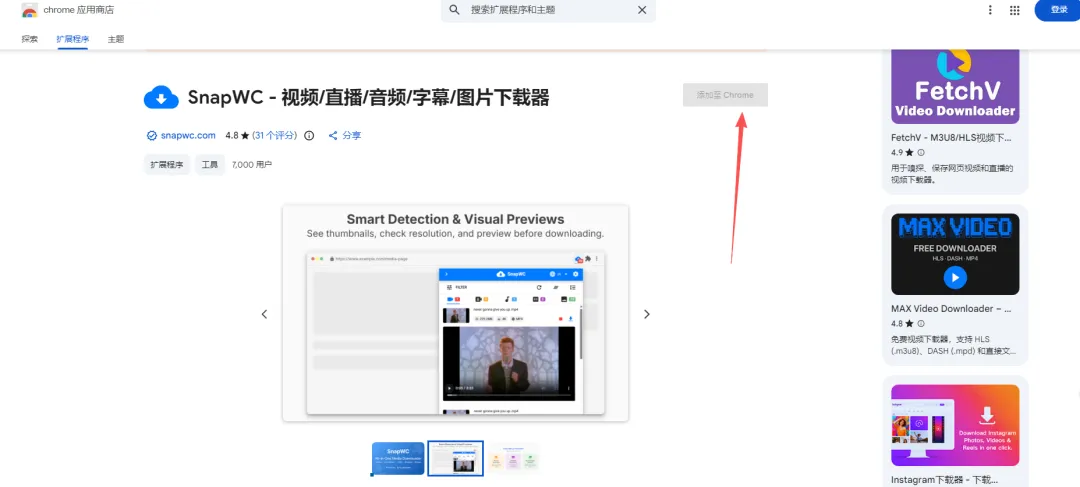
Task: Switch to the 主题 tab
Action: 116,39
